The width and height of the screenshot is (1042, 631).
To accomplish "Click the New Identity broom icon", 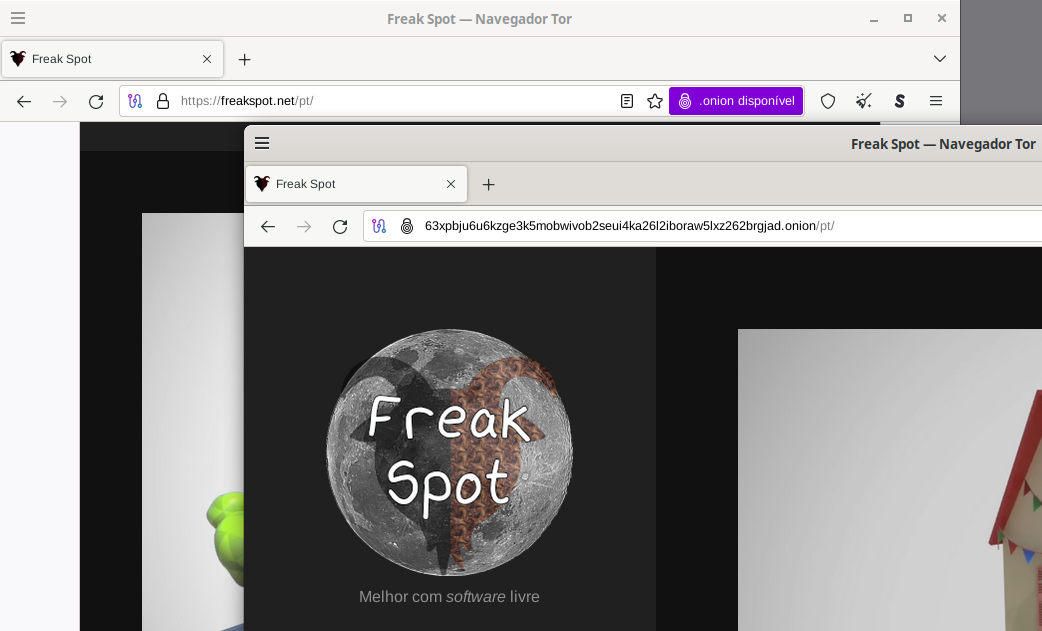I will tap(864, 101).
